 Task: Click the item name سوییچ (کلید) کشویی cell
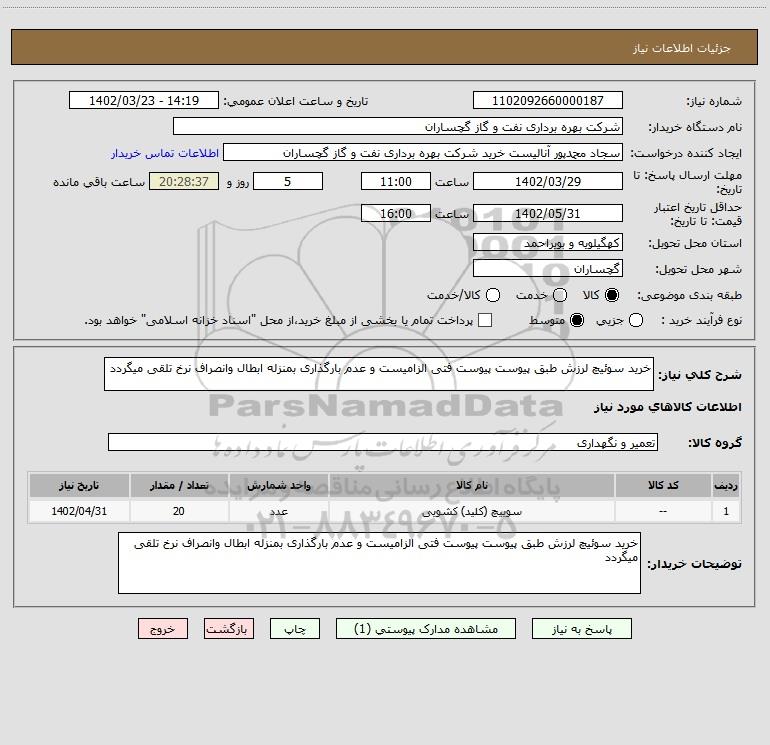point(472,511)
